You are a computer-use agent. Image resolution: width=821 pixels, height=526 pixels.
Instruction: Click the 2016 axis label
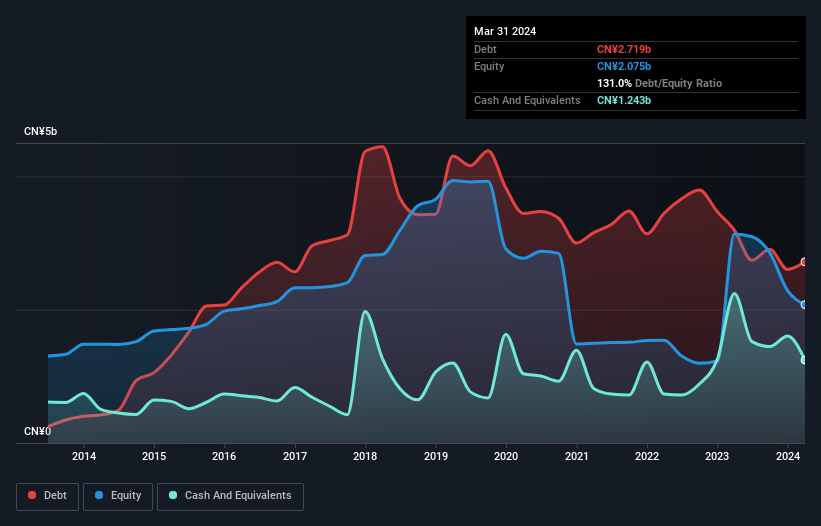(x=224, y=456)
